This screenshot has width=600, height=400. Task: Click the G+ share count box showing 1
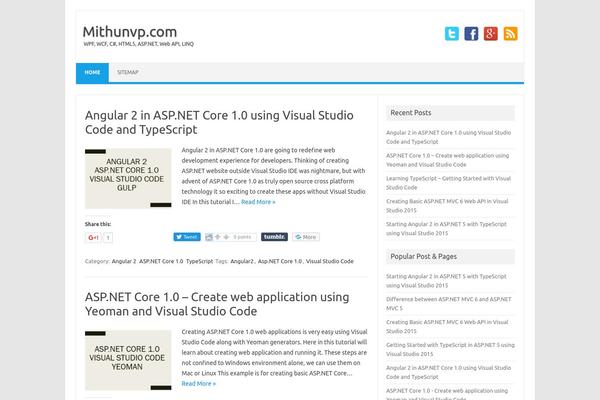[108, 238]
